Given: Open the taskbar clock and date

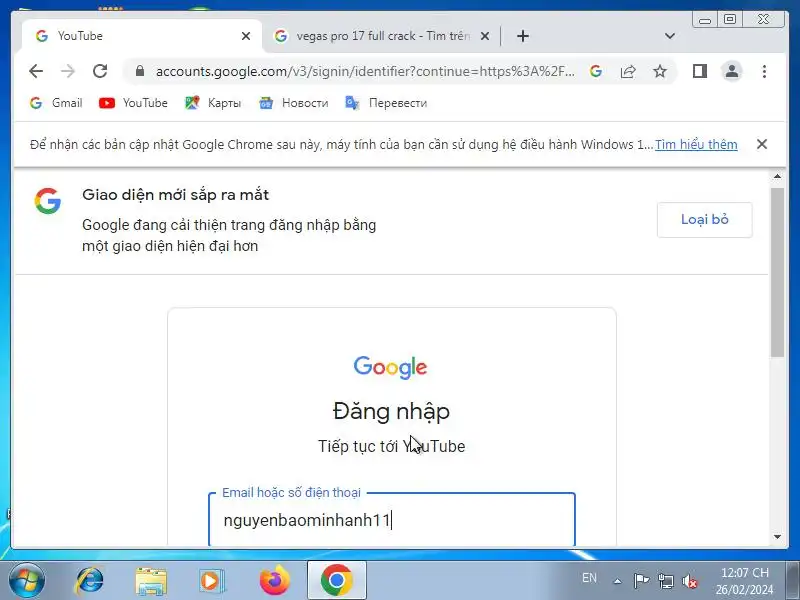Looking at the screenshot, I should pyautogui.click(x=744, y=581).
